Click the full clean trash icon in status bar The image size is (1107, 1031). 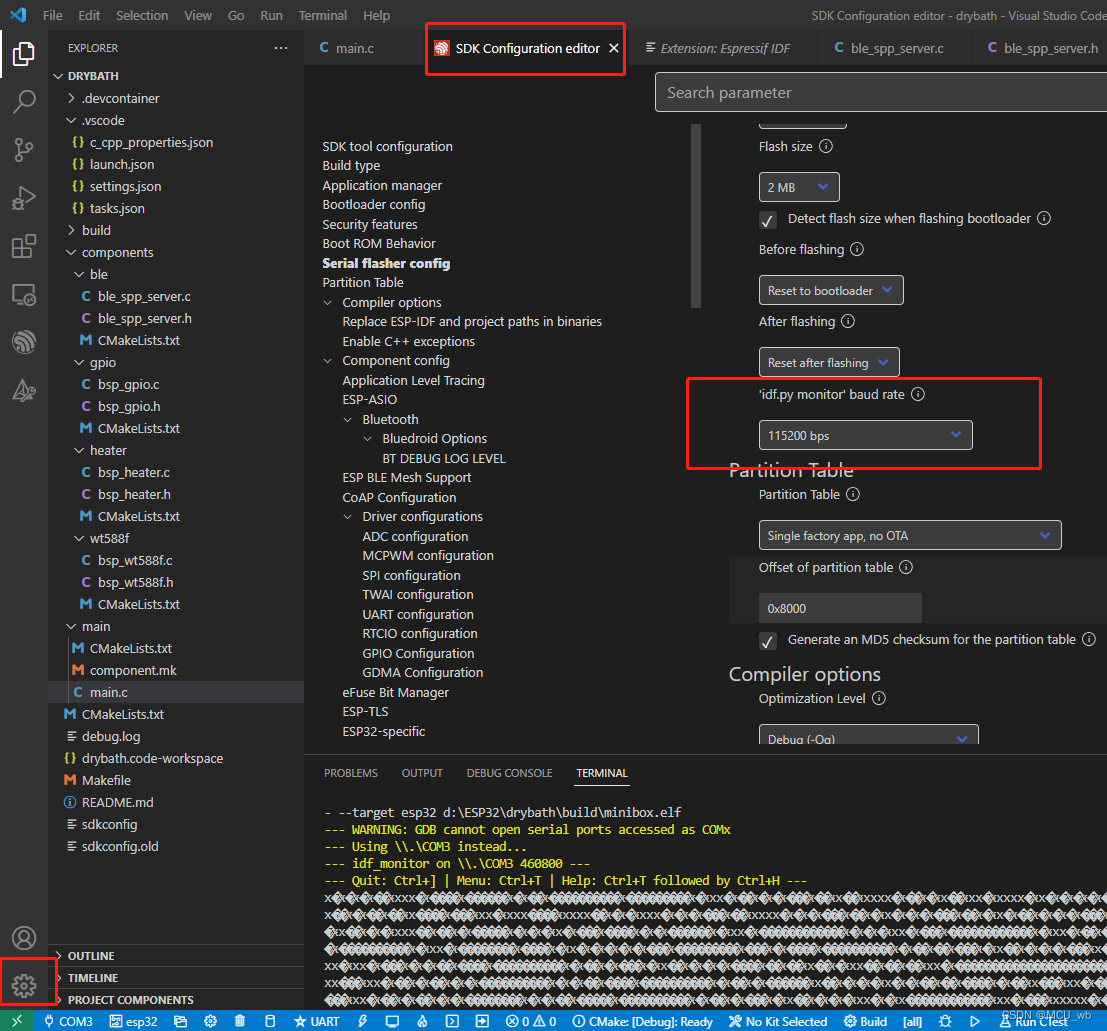point(240,1021)
